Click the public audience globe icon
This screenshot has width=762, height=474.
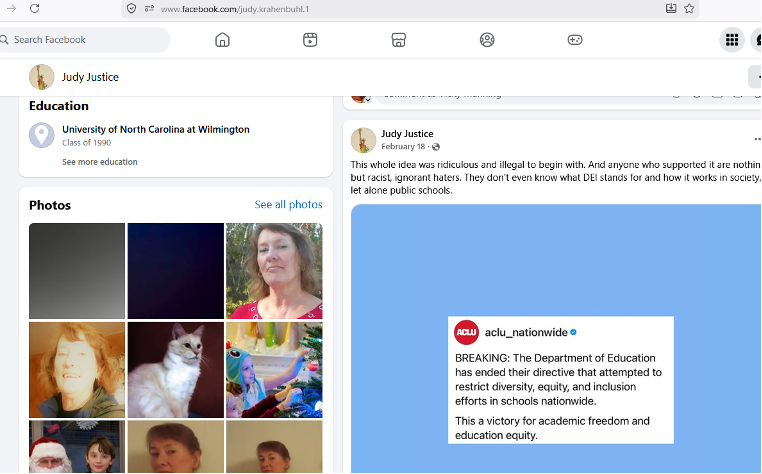click(436, 147)
